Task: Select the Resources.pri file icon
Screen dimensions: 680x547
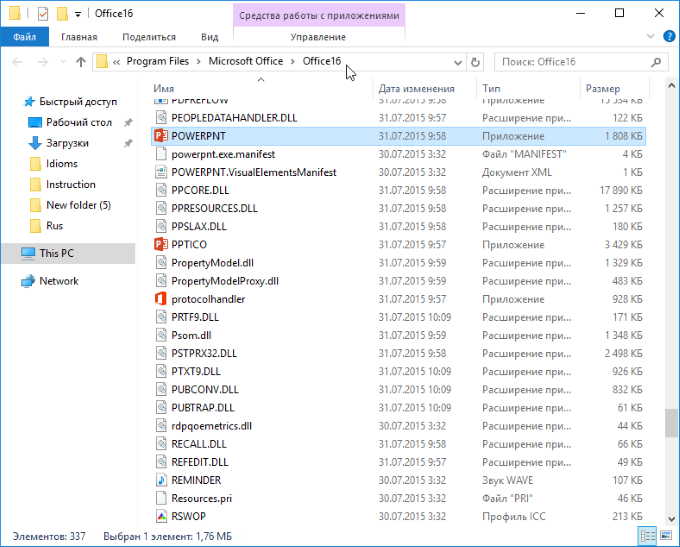Action: click(x=161, y=498)
